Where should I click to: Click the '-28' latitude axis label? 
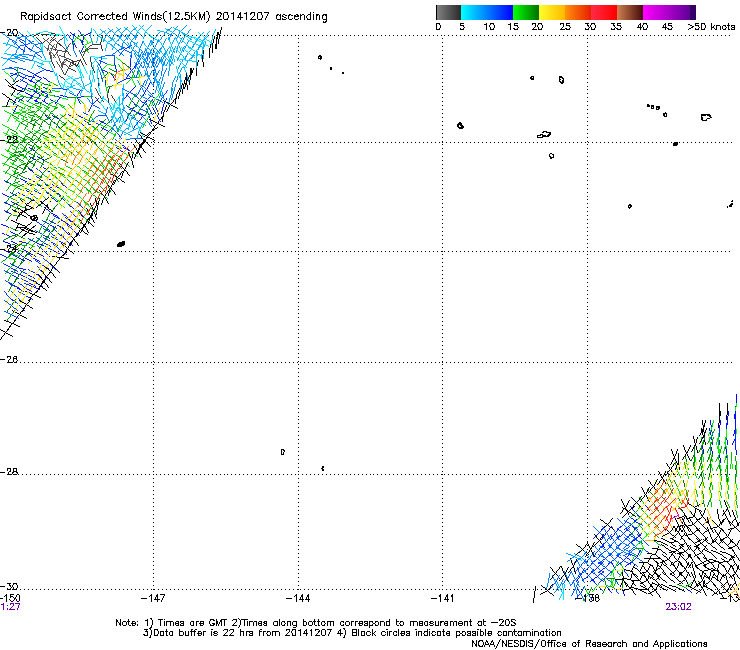[9, 472]
